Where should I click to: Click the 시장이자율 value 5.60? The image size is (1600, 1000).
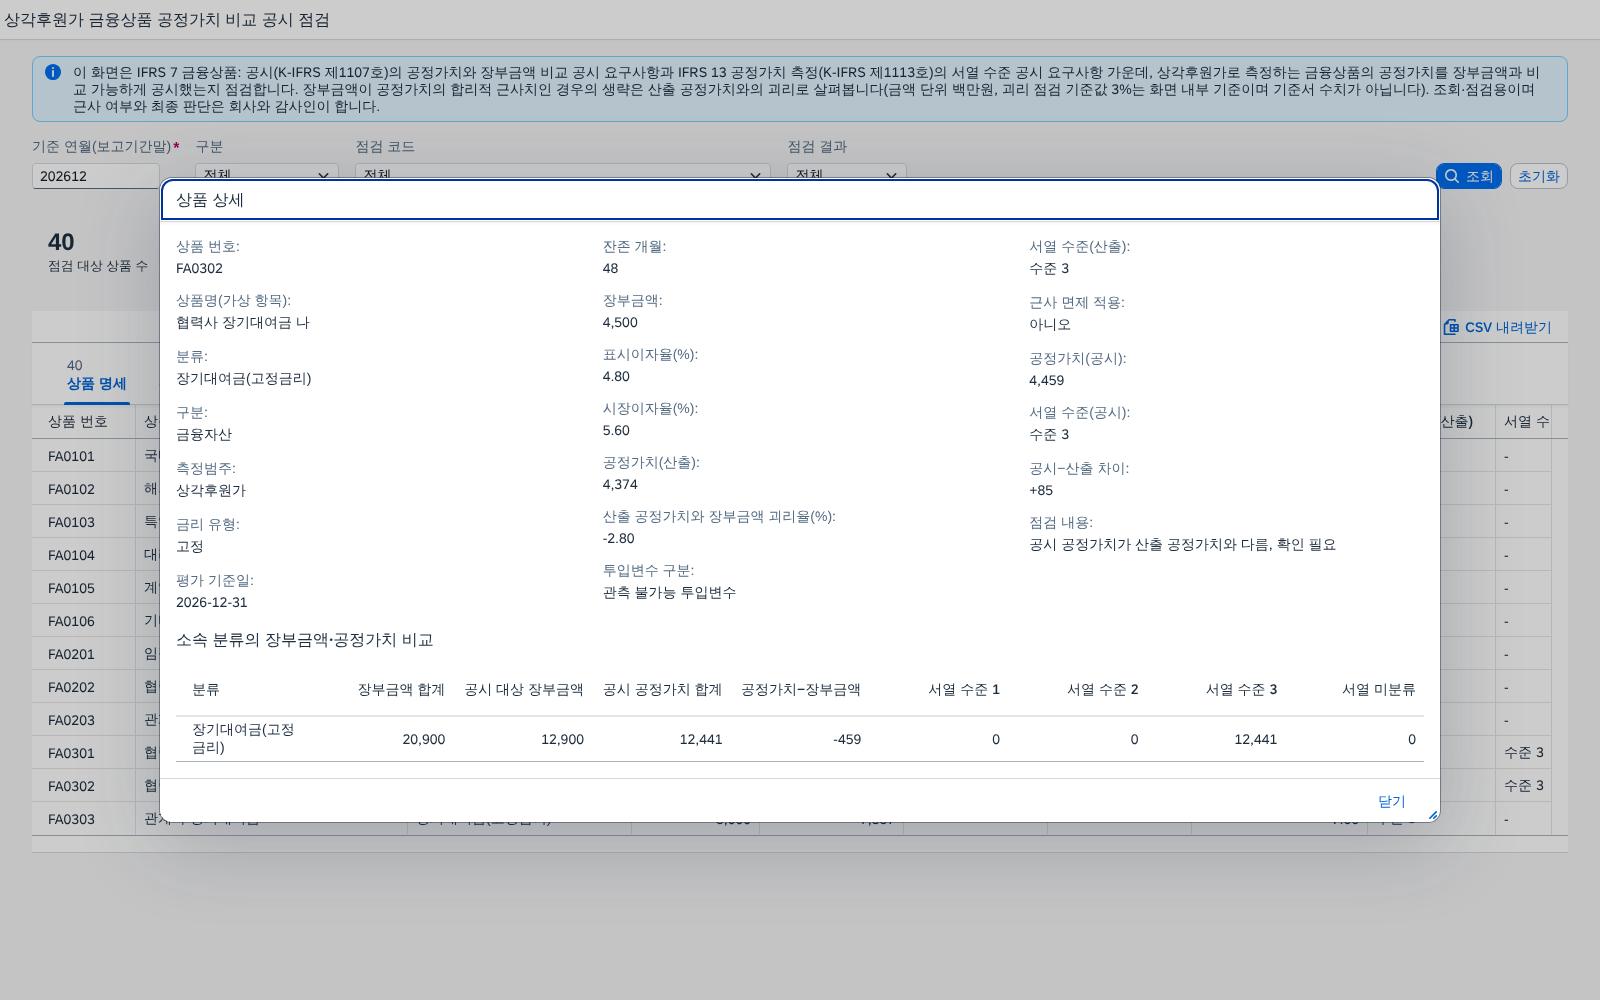tap(616, 430)
